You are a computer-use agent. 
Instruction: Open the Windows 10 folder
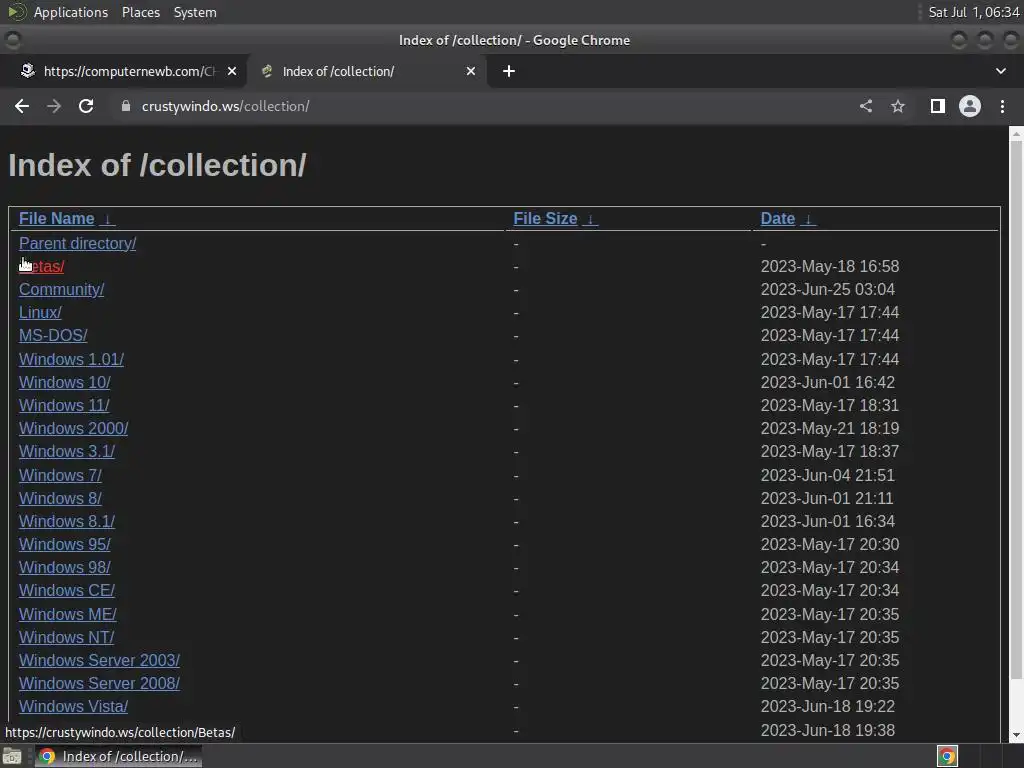tap(65, 382)
